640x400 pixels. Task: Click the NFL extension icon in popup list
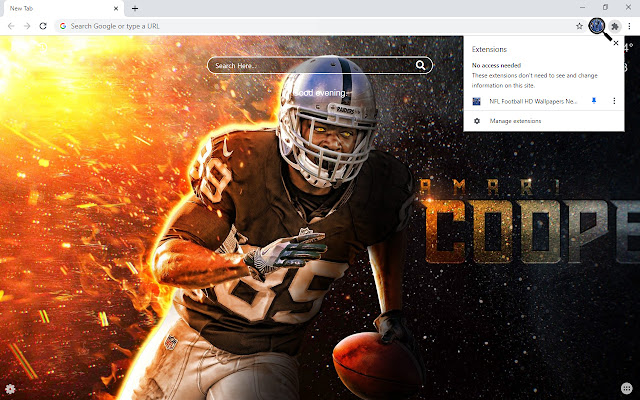click(x=476, y=101)
